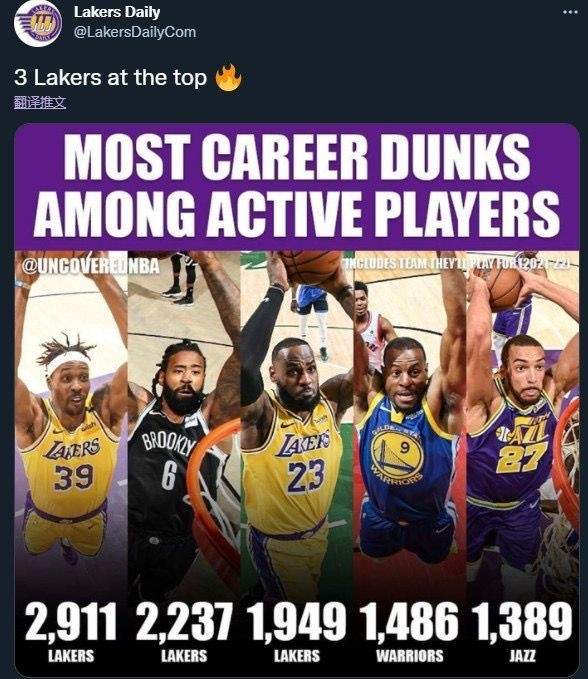
Task: Click the 1,949 dunk count
Action: 297,623
